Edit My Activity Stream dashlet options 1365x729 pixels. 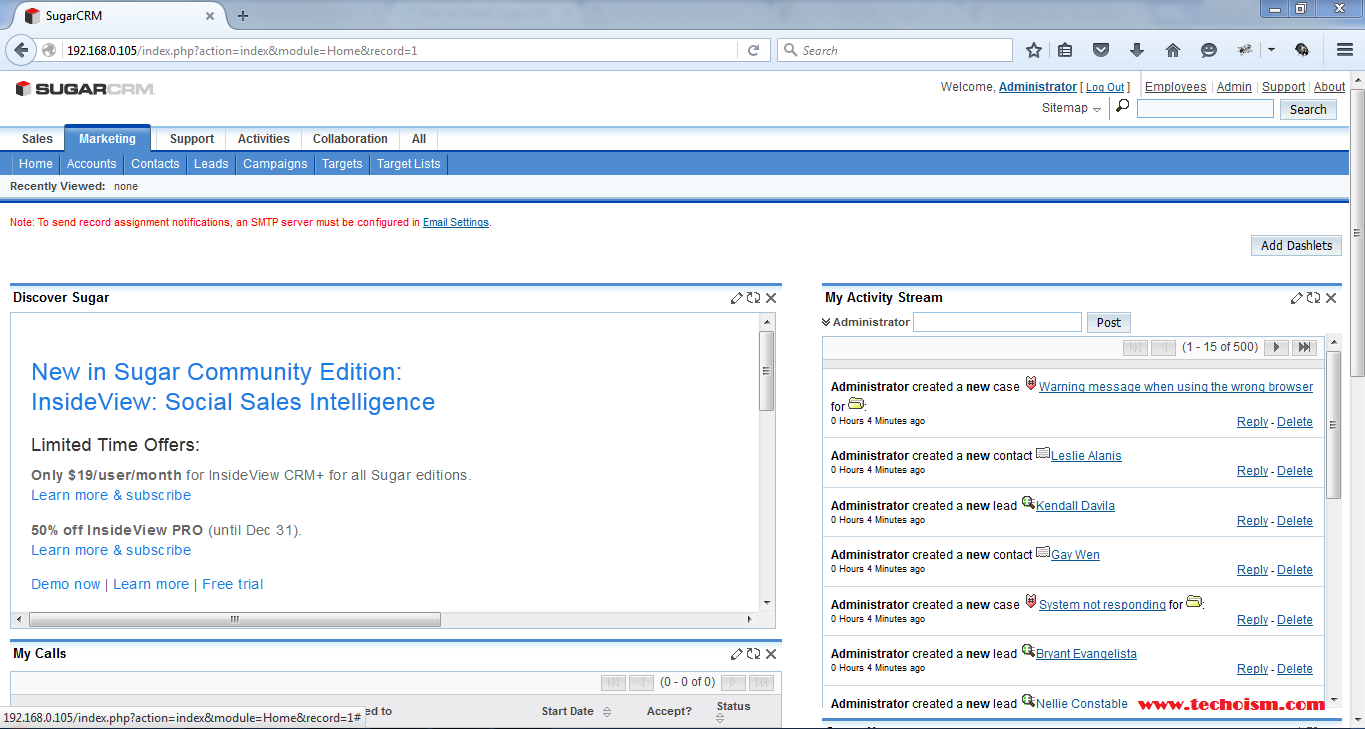(x=1297, y=298)
